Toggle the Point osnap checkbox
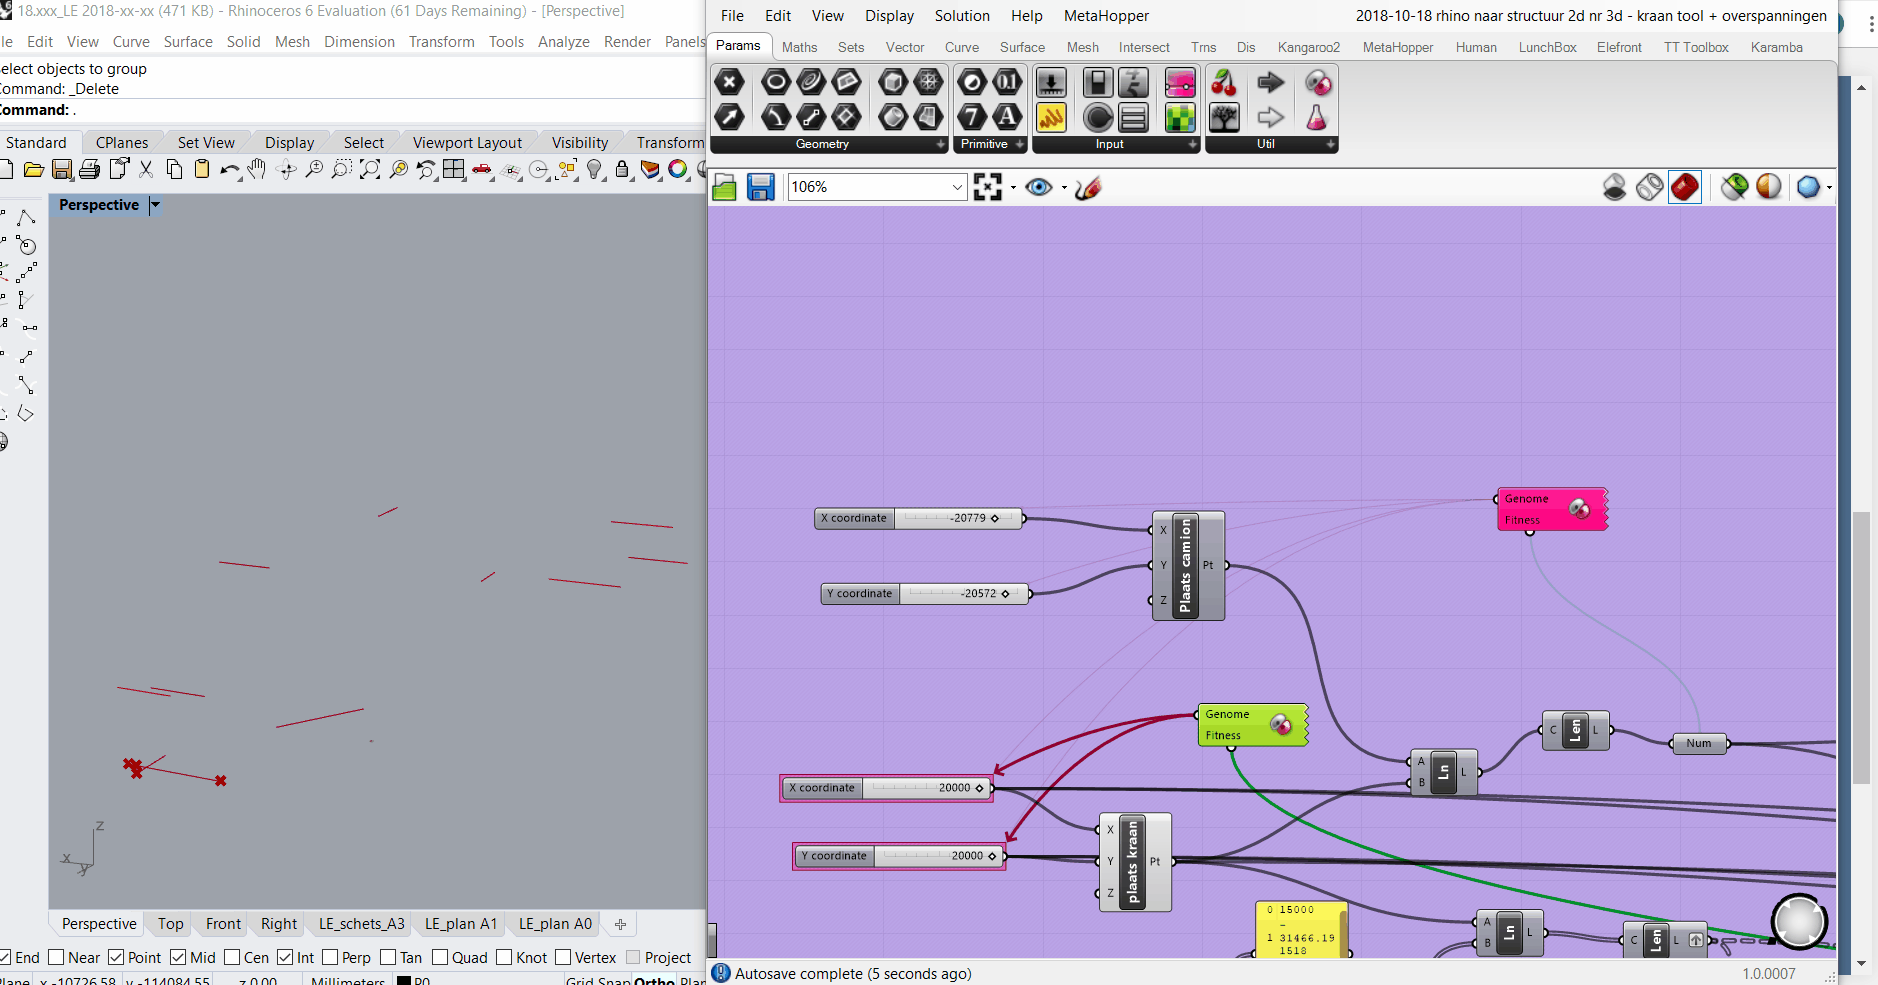This screenshot has width=1878, height=985. (x=116, y=957)
